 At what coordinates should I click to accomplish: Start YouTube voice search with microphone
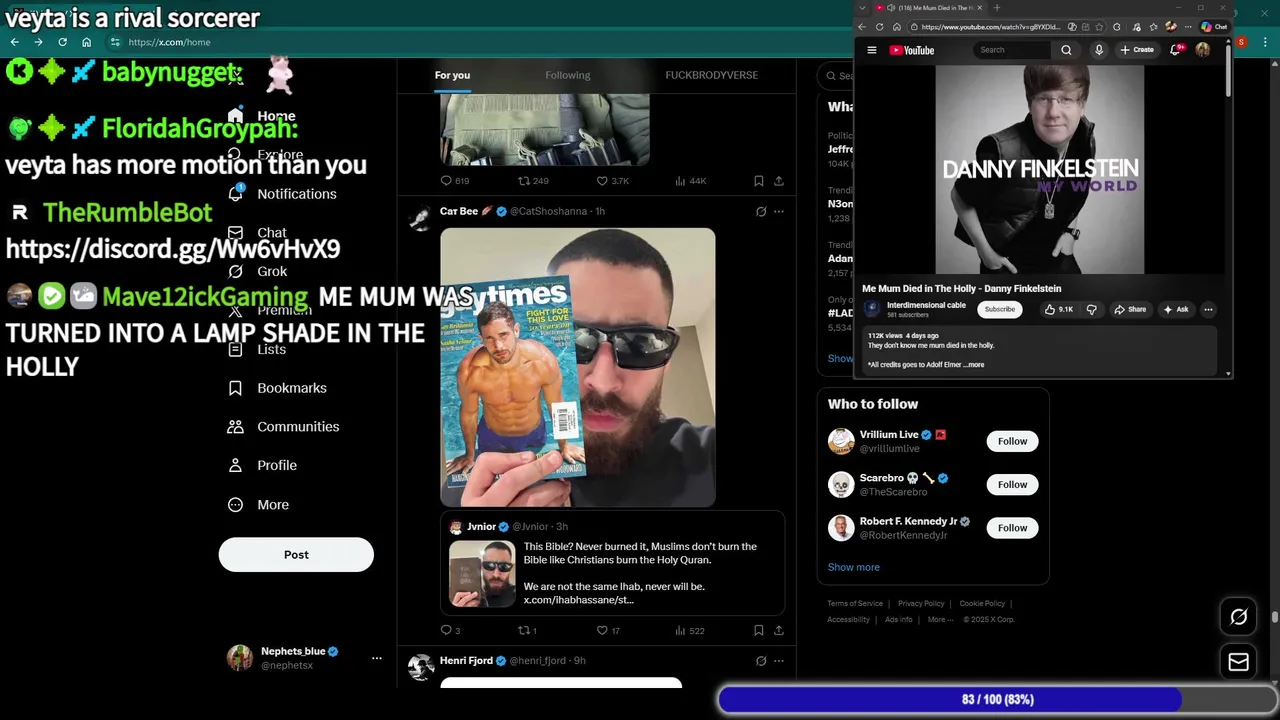(1099, 50)
